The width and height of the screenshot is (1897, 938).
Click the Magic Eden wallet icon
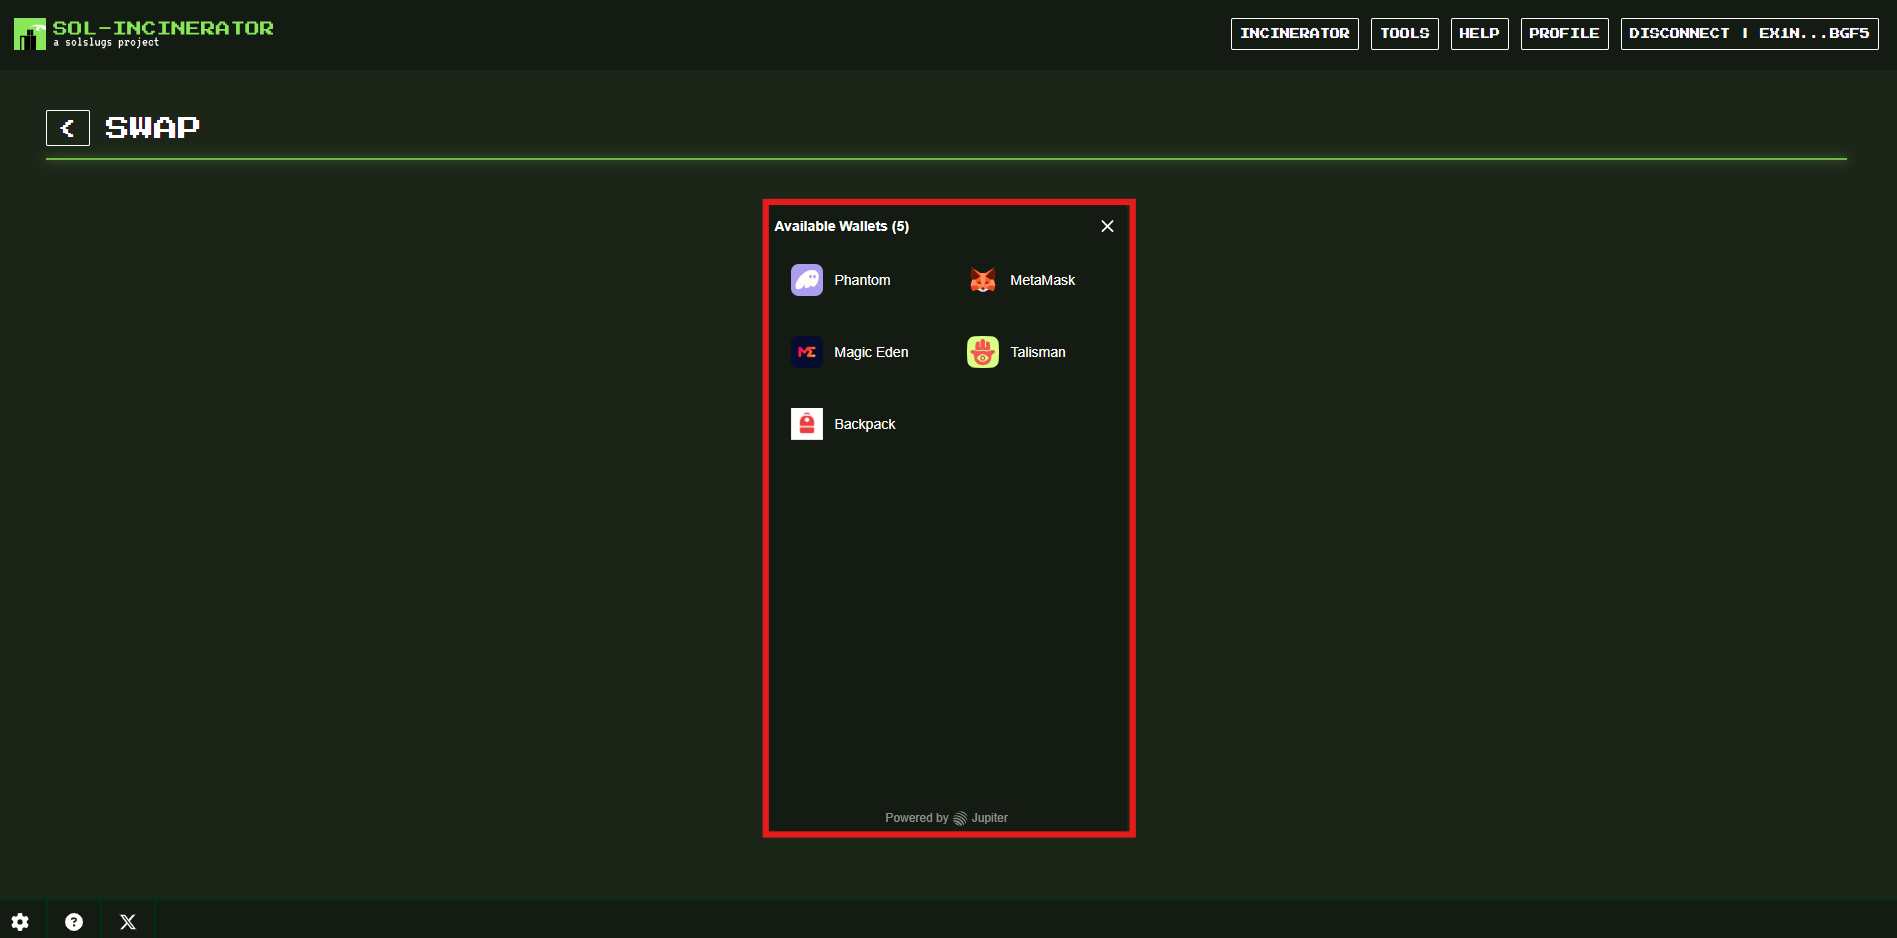(806, 352)
